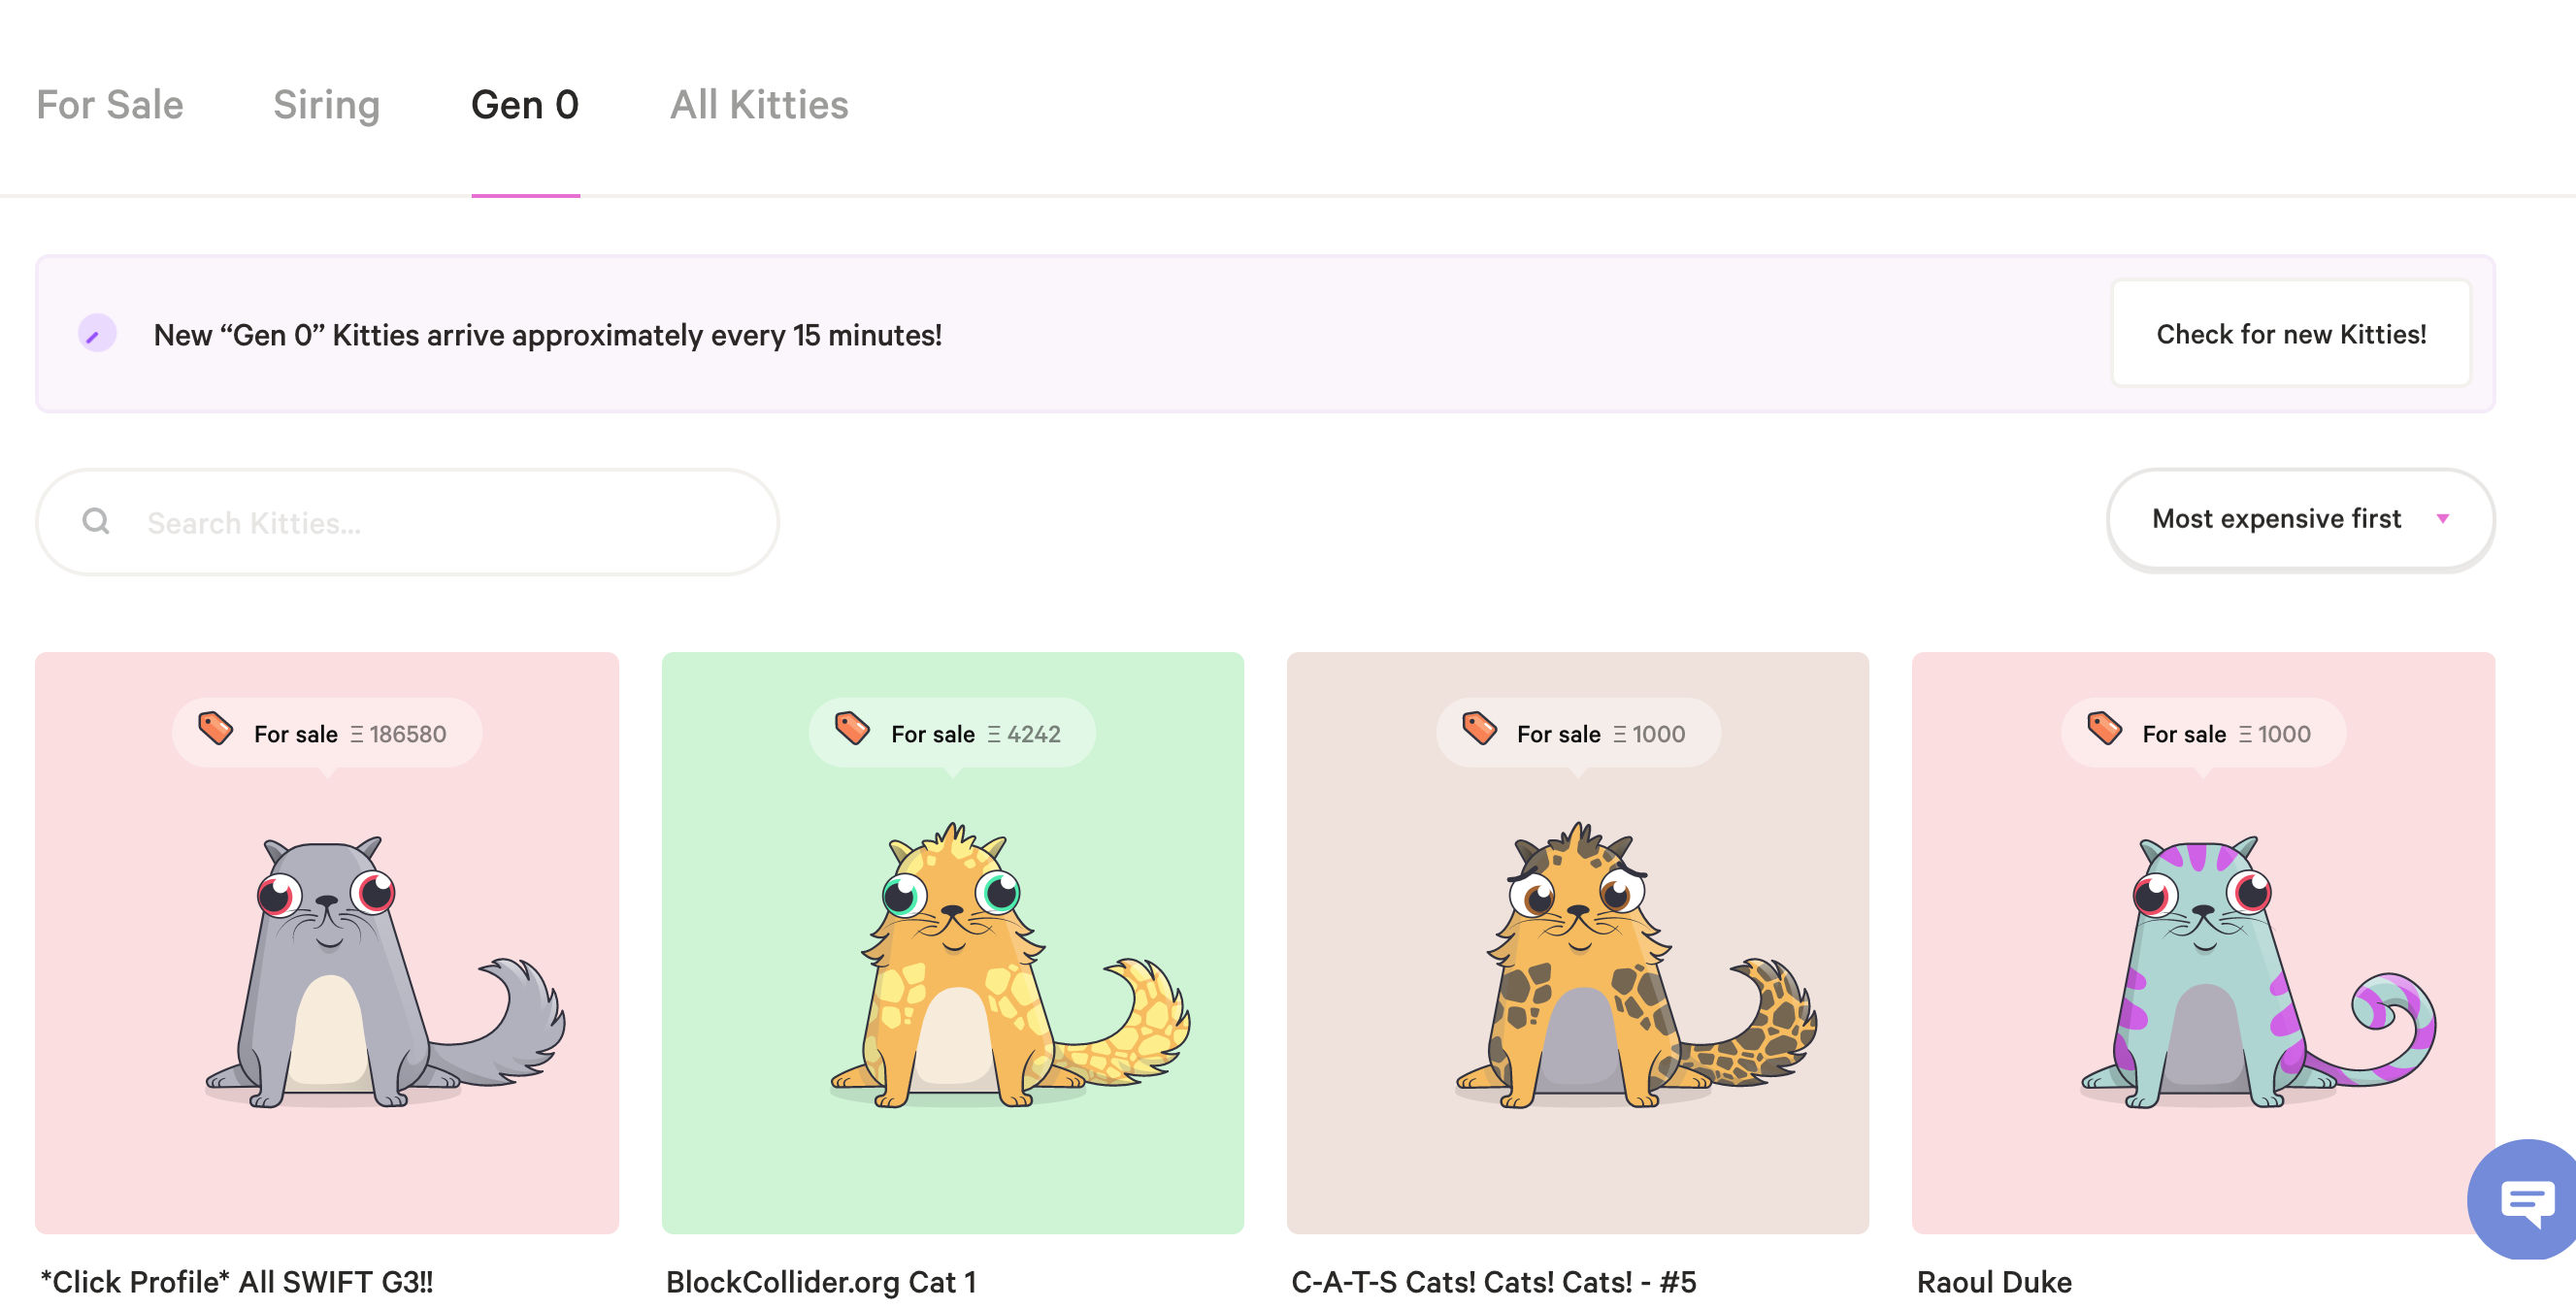Click the 'Search Kitties...' input field

point(400,521)
